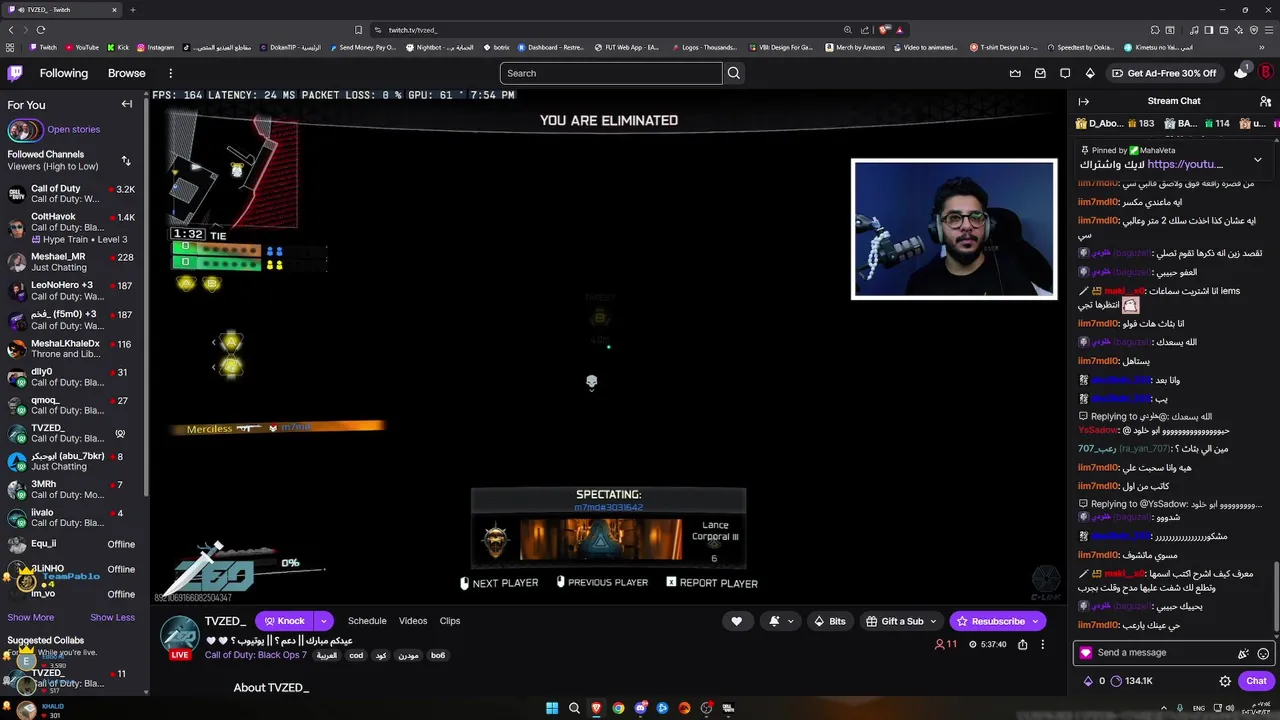Open the pinned YouTube link in chat
Screen dimensions: 1280x720
1185,164
